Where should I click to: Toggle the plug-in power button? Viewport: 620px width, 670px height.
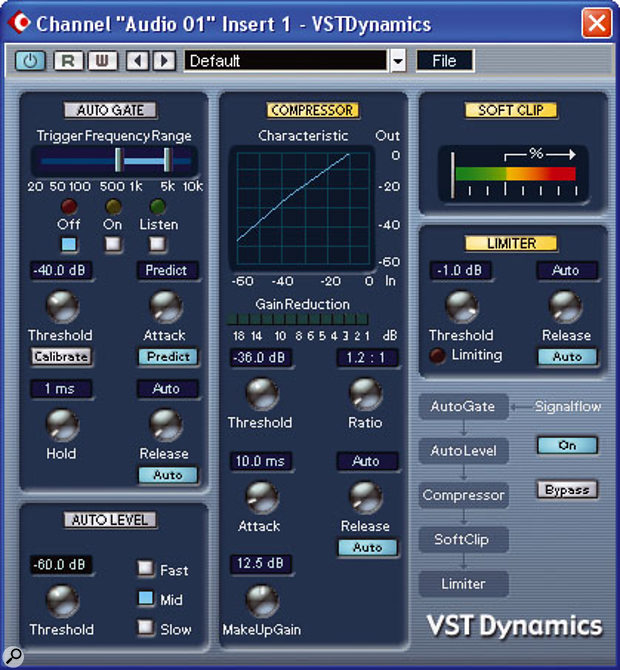tap(30, 61)
